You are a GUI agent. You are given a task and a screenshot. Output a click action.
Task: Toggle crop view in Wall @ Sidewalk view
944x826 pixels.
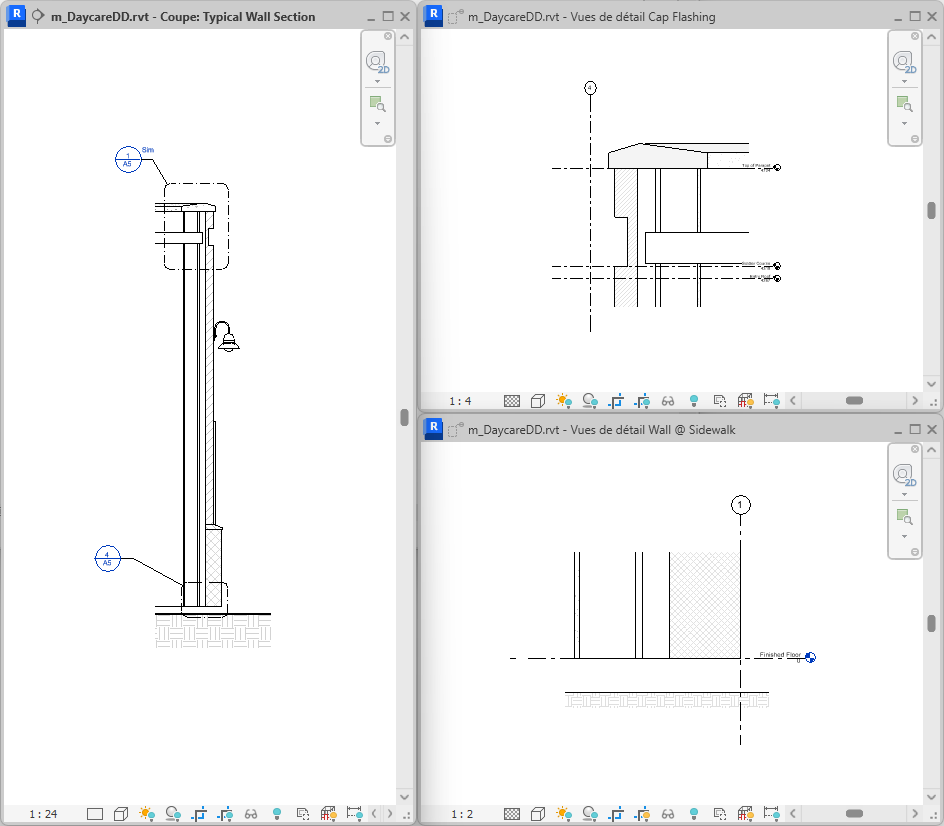(616, 814)
